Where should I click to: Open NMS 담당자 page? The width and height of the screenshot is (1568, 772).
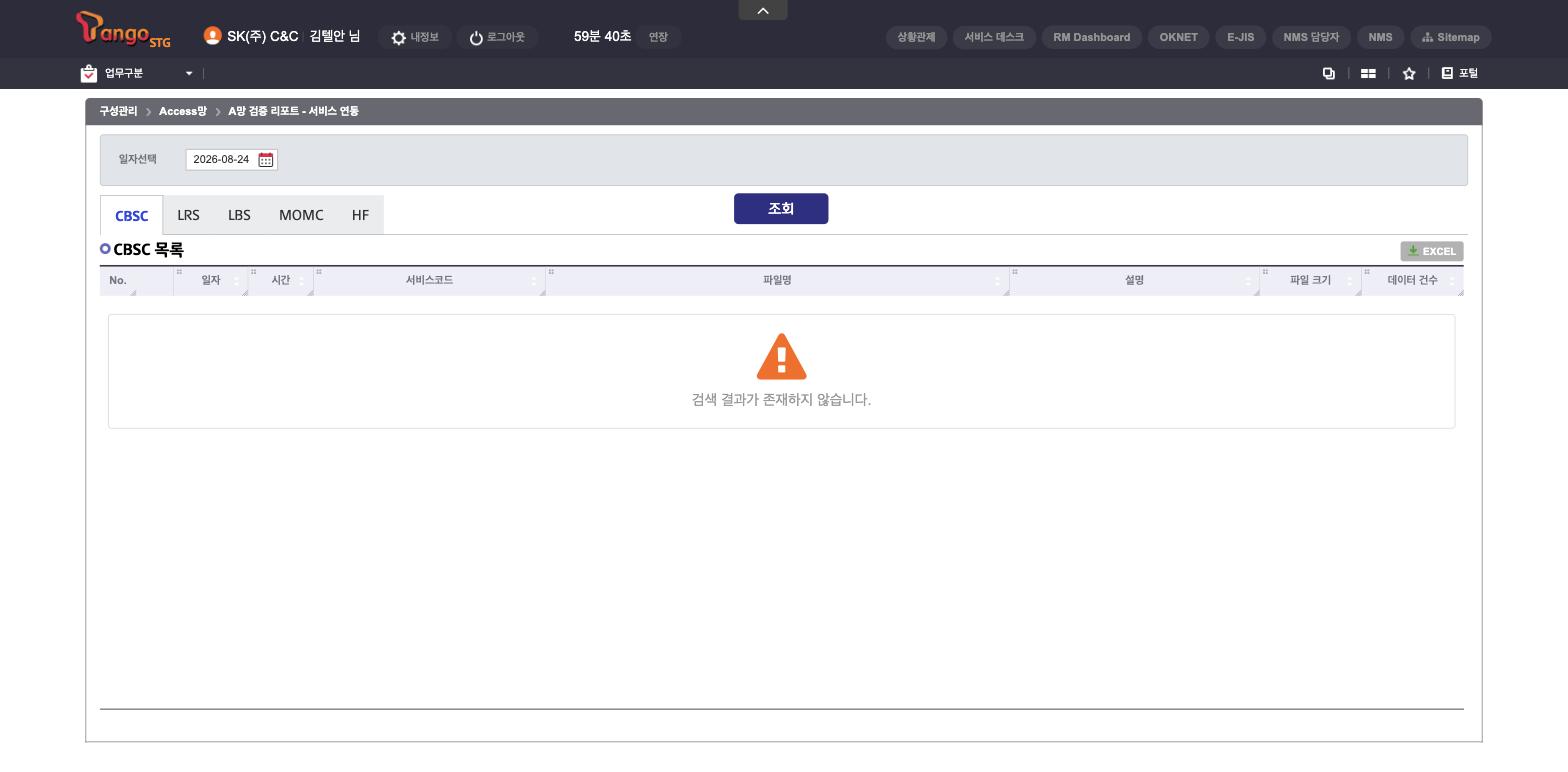click(x=1311, y=37)
